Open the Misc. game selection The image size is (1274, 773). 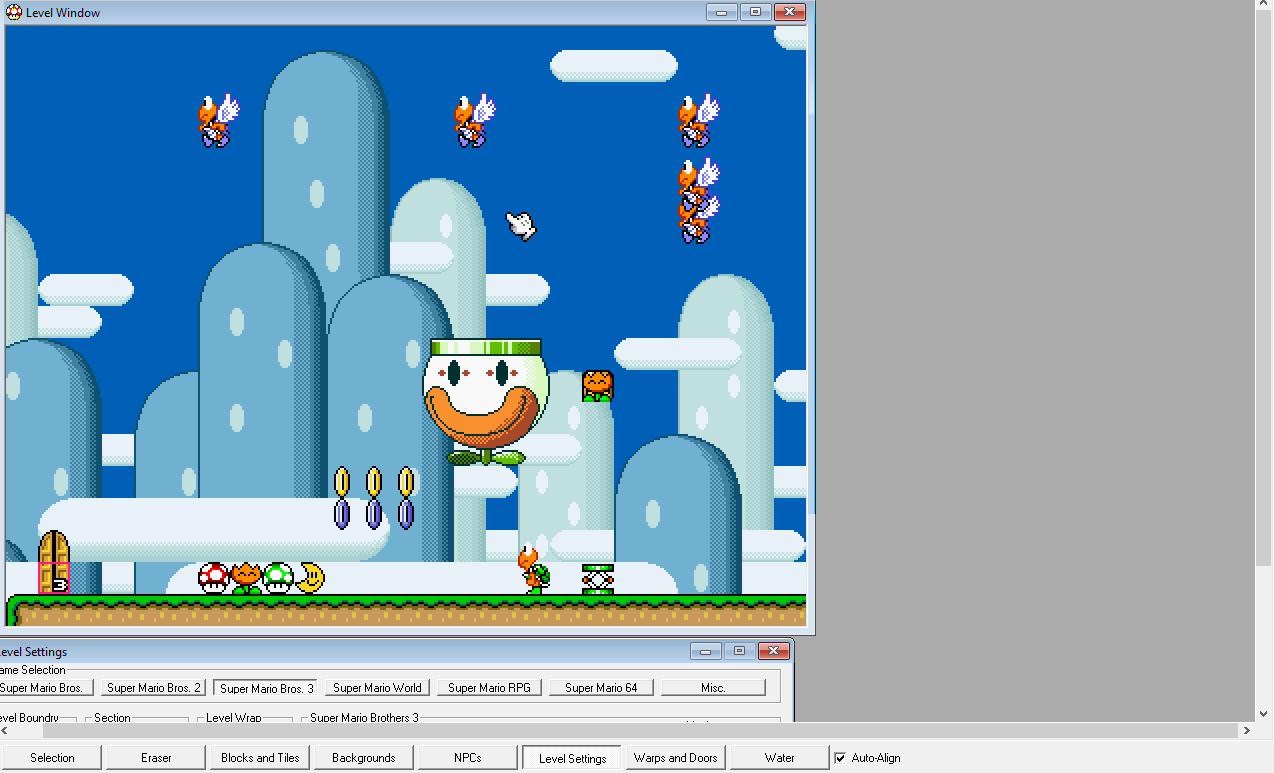point(713,688)
